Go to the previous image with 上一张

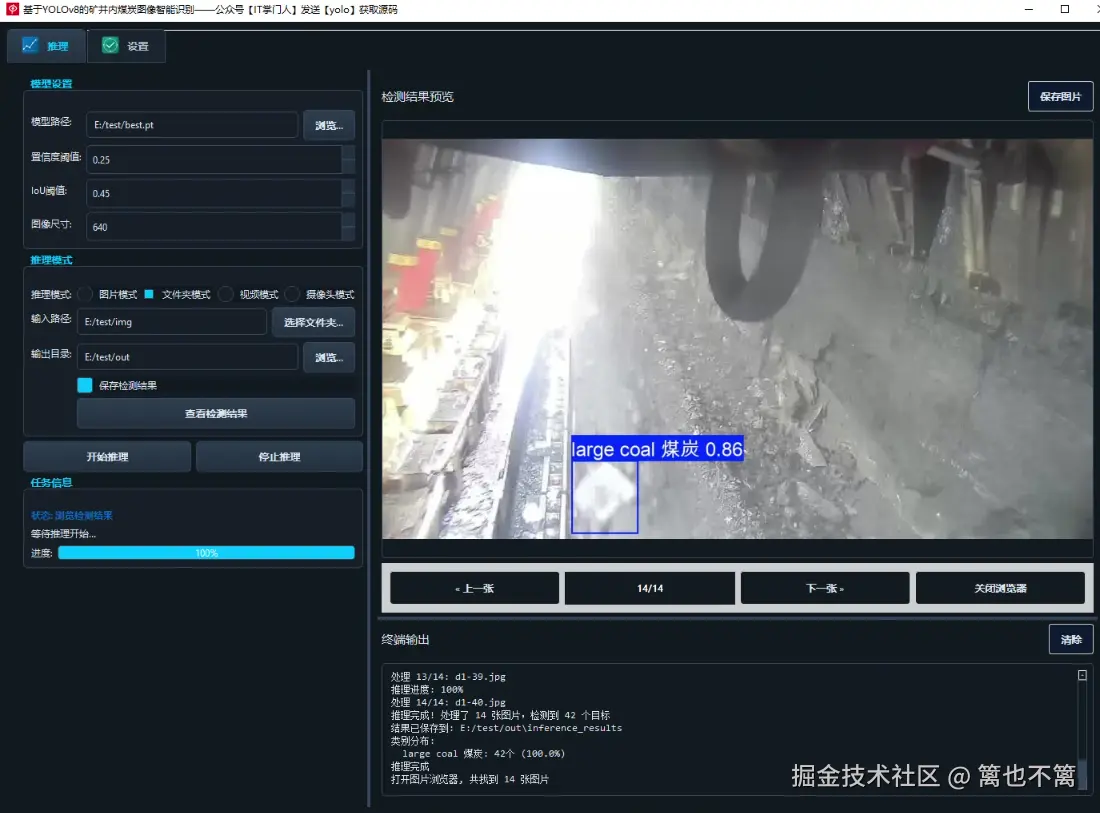pyautogui.click(x=474, y=589)
